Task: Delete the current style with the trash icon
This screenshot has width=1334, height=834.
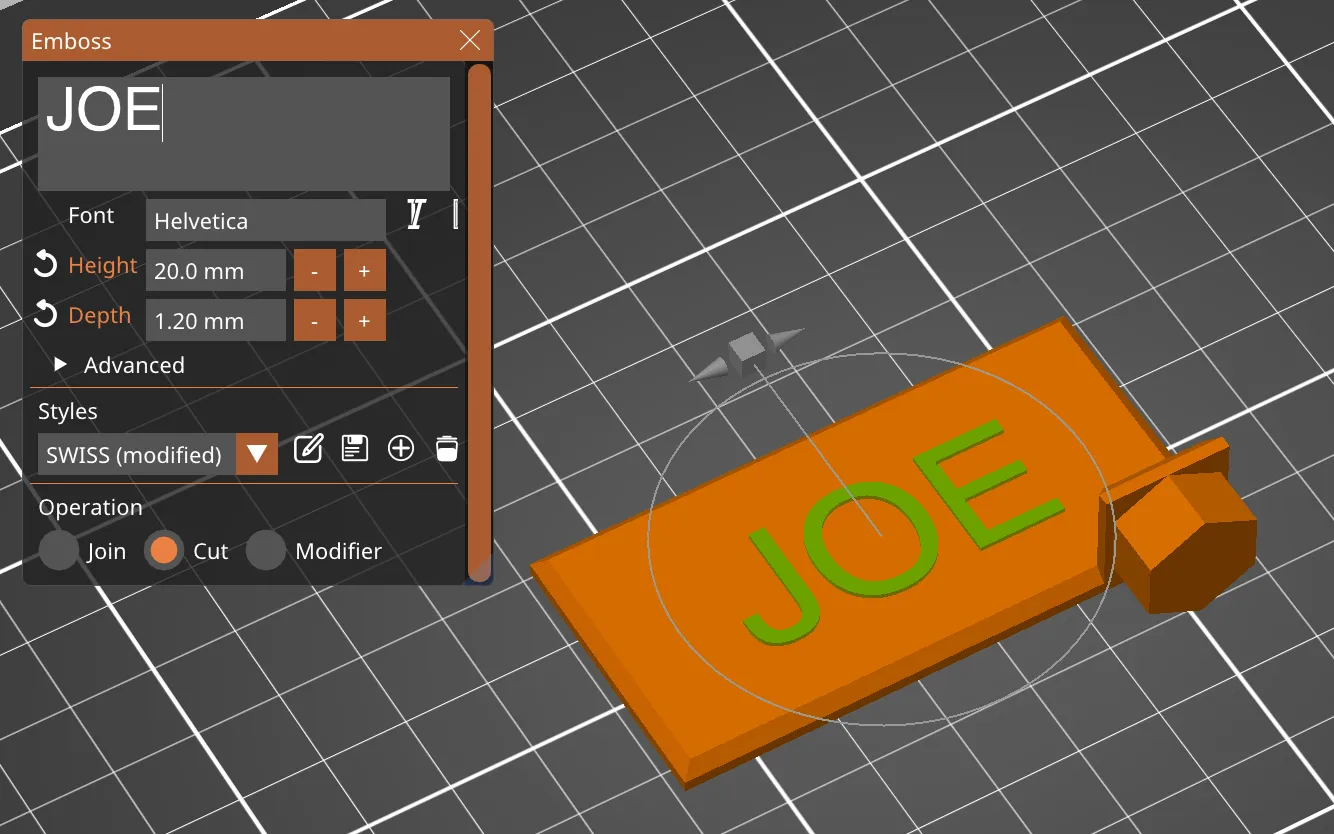Action: [447, 448]
